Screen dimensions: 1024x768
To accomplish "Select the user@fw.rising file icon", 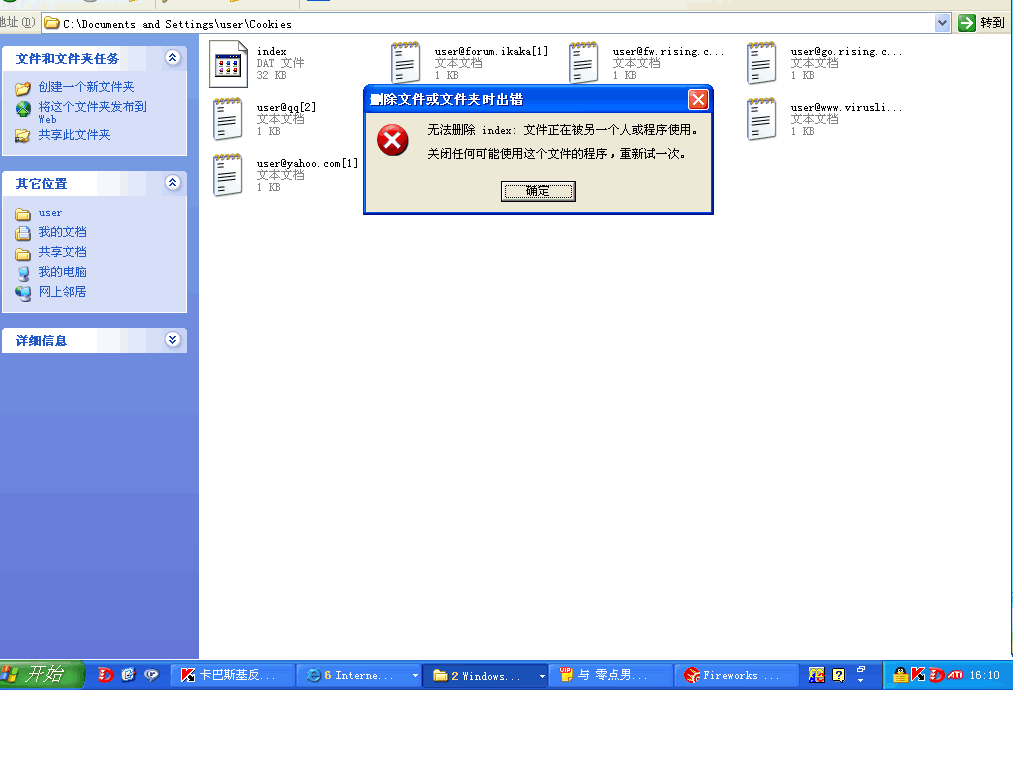I will [583, 63].
